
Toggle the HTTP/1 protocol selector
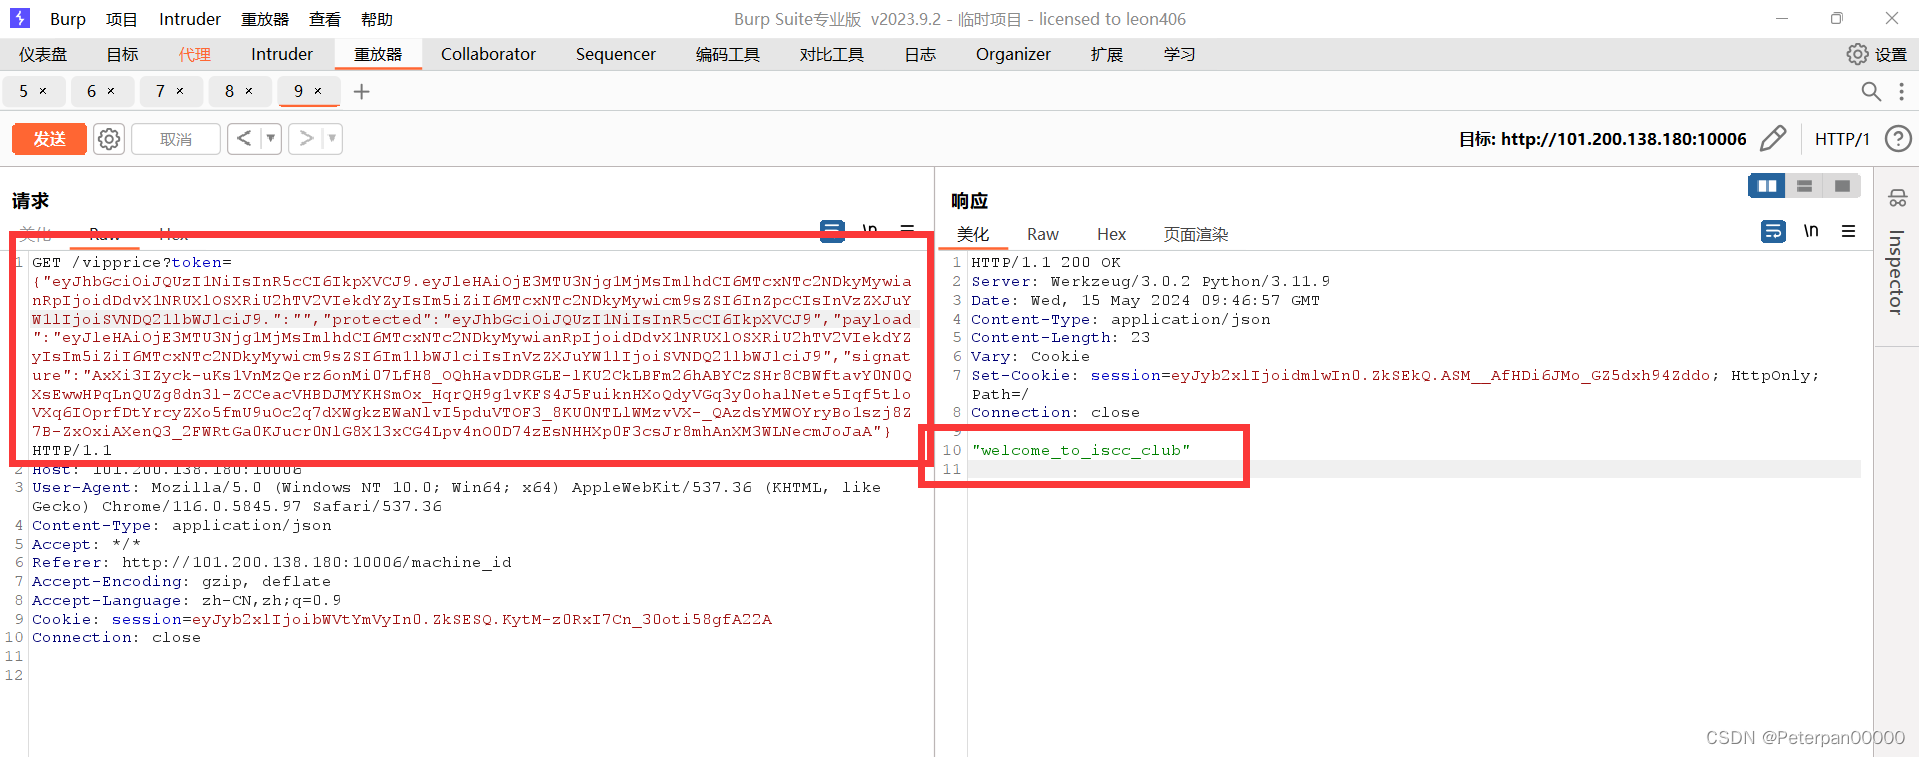coord(1842,139)
